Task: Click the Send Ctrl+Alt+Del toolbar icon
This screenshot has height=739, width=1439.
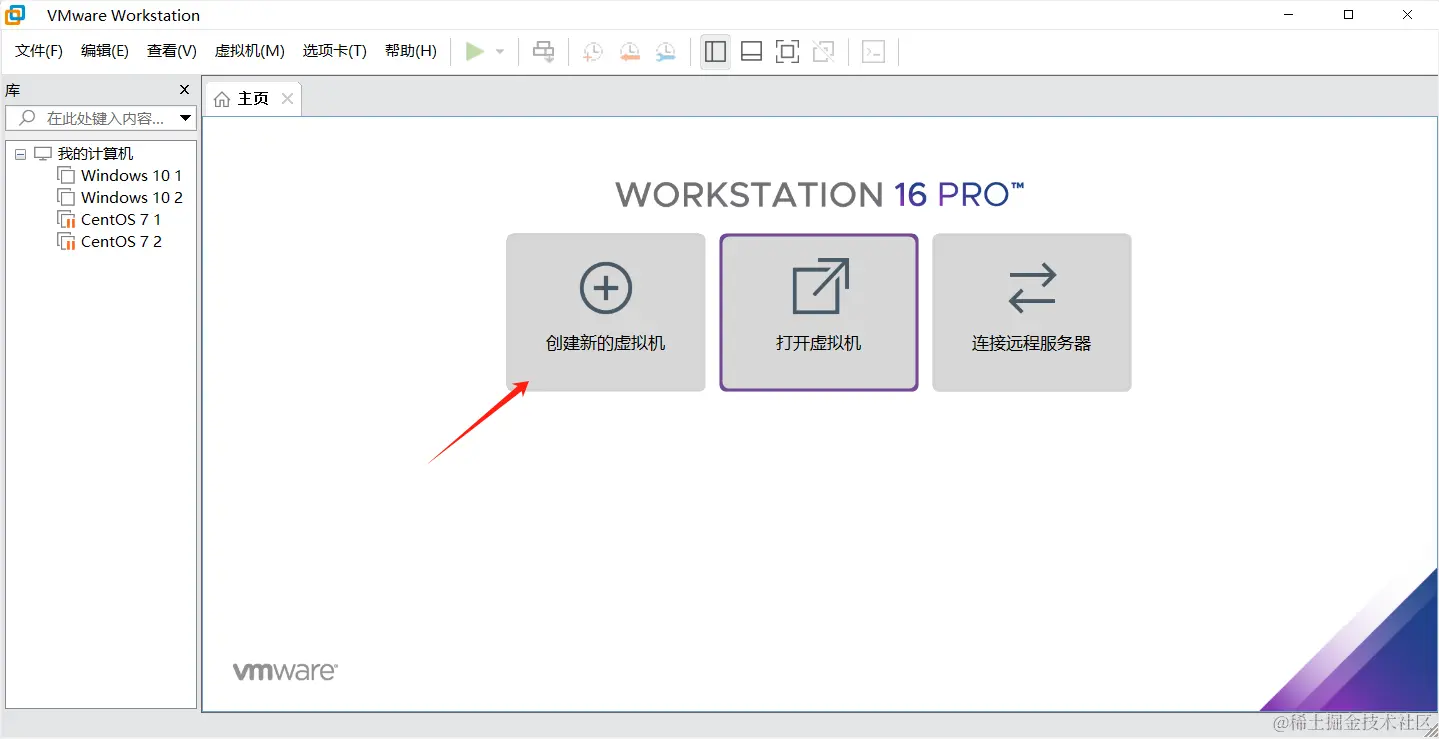Action: [x=544, y=51]
